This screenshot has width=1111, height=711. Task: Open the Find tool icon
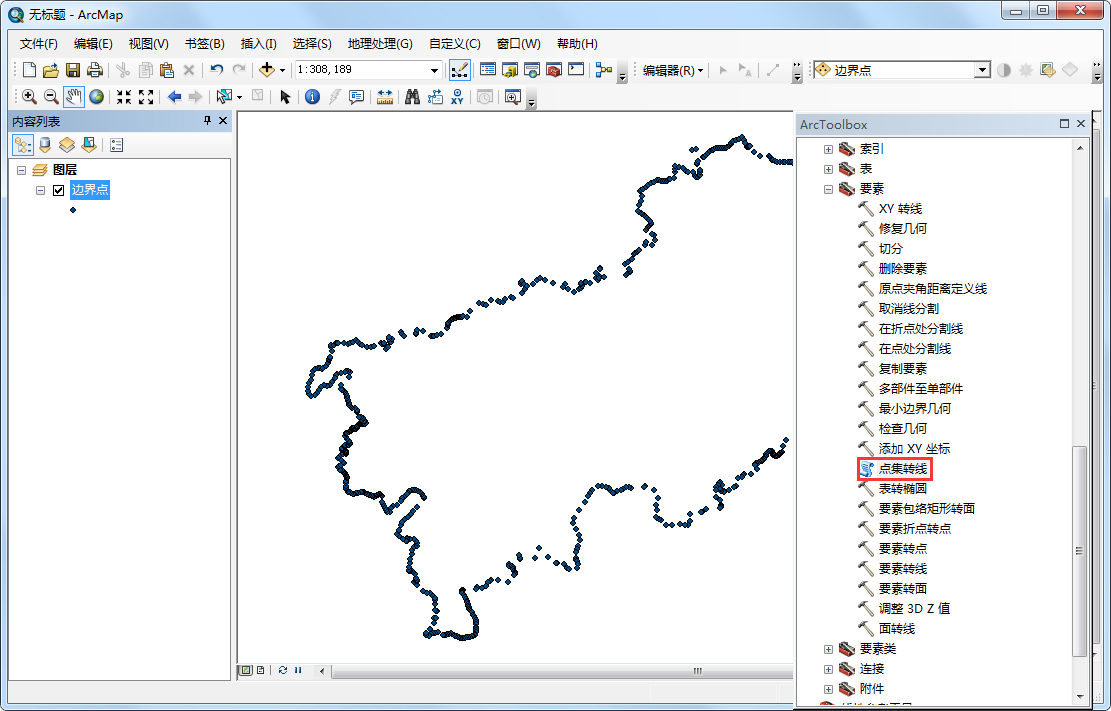click(413, 95)
